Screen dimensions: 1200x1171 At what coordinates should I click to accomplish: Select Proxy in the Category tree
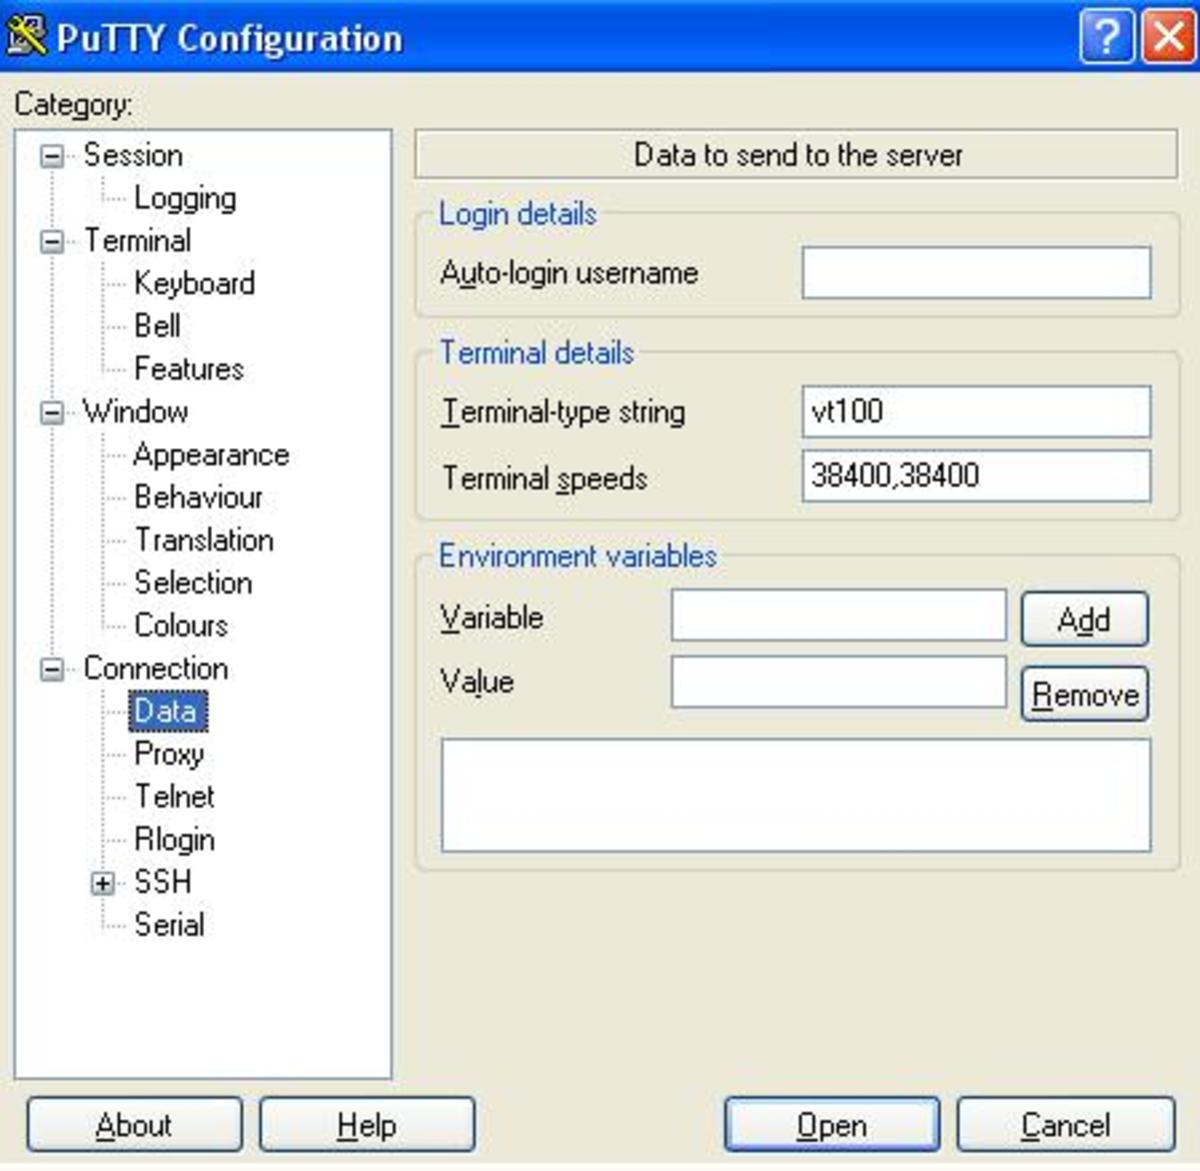[169, 755]
